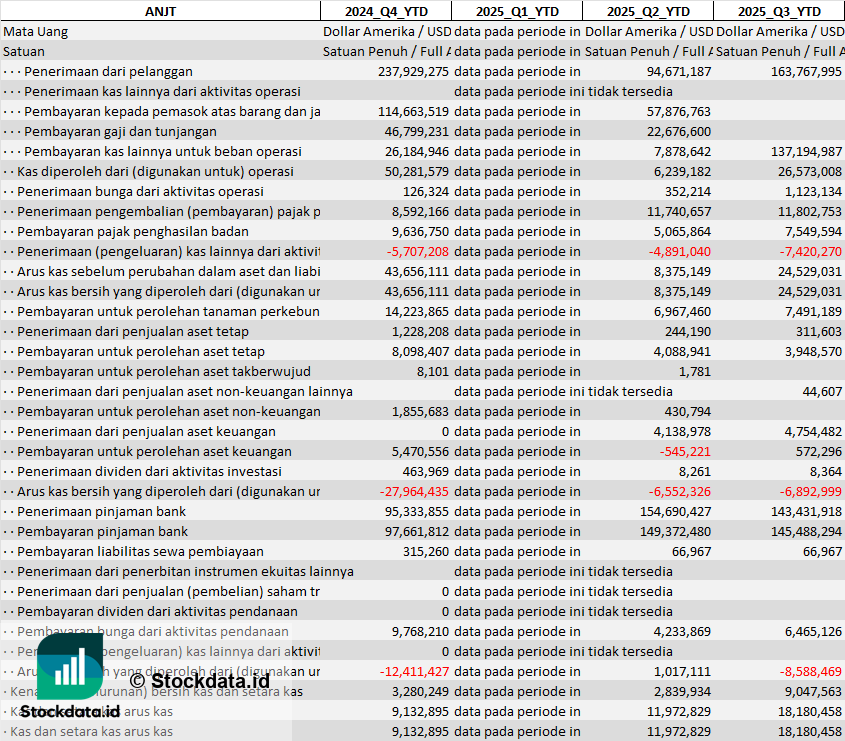The width and height of the screenshot is (845, 741).
Task: Click the Stockdata.id text below the logo
Action: [70, 711]
